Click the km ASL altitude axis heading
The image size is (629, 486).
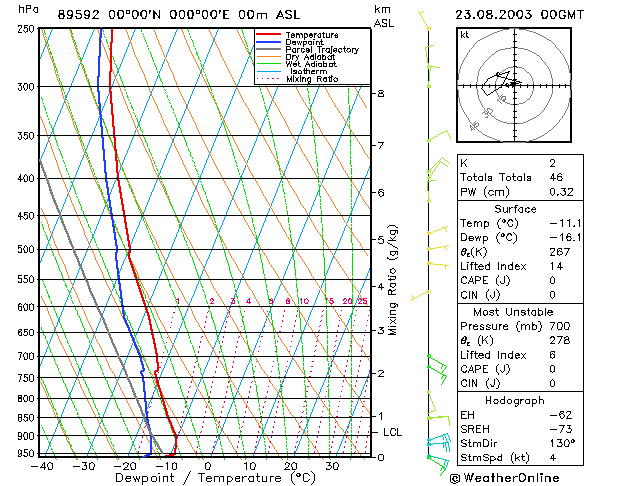click(383, 16)
